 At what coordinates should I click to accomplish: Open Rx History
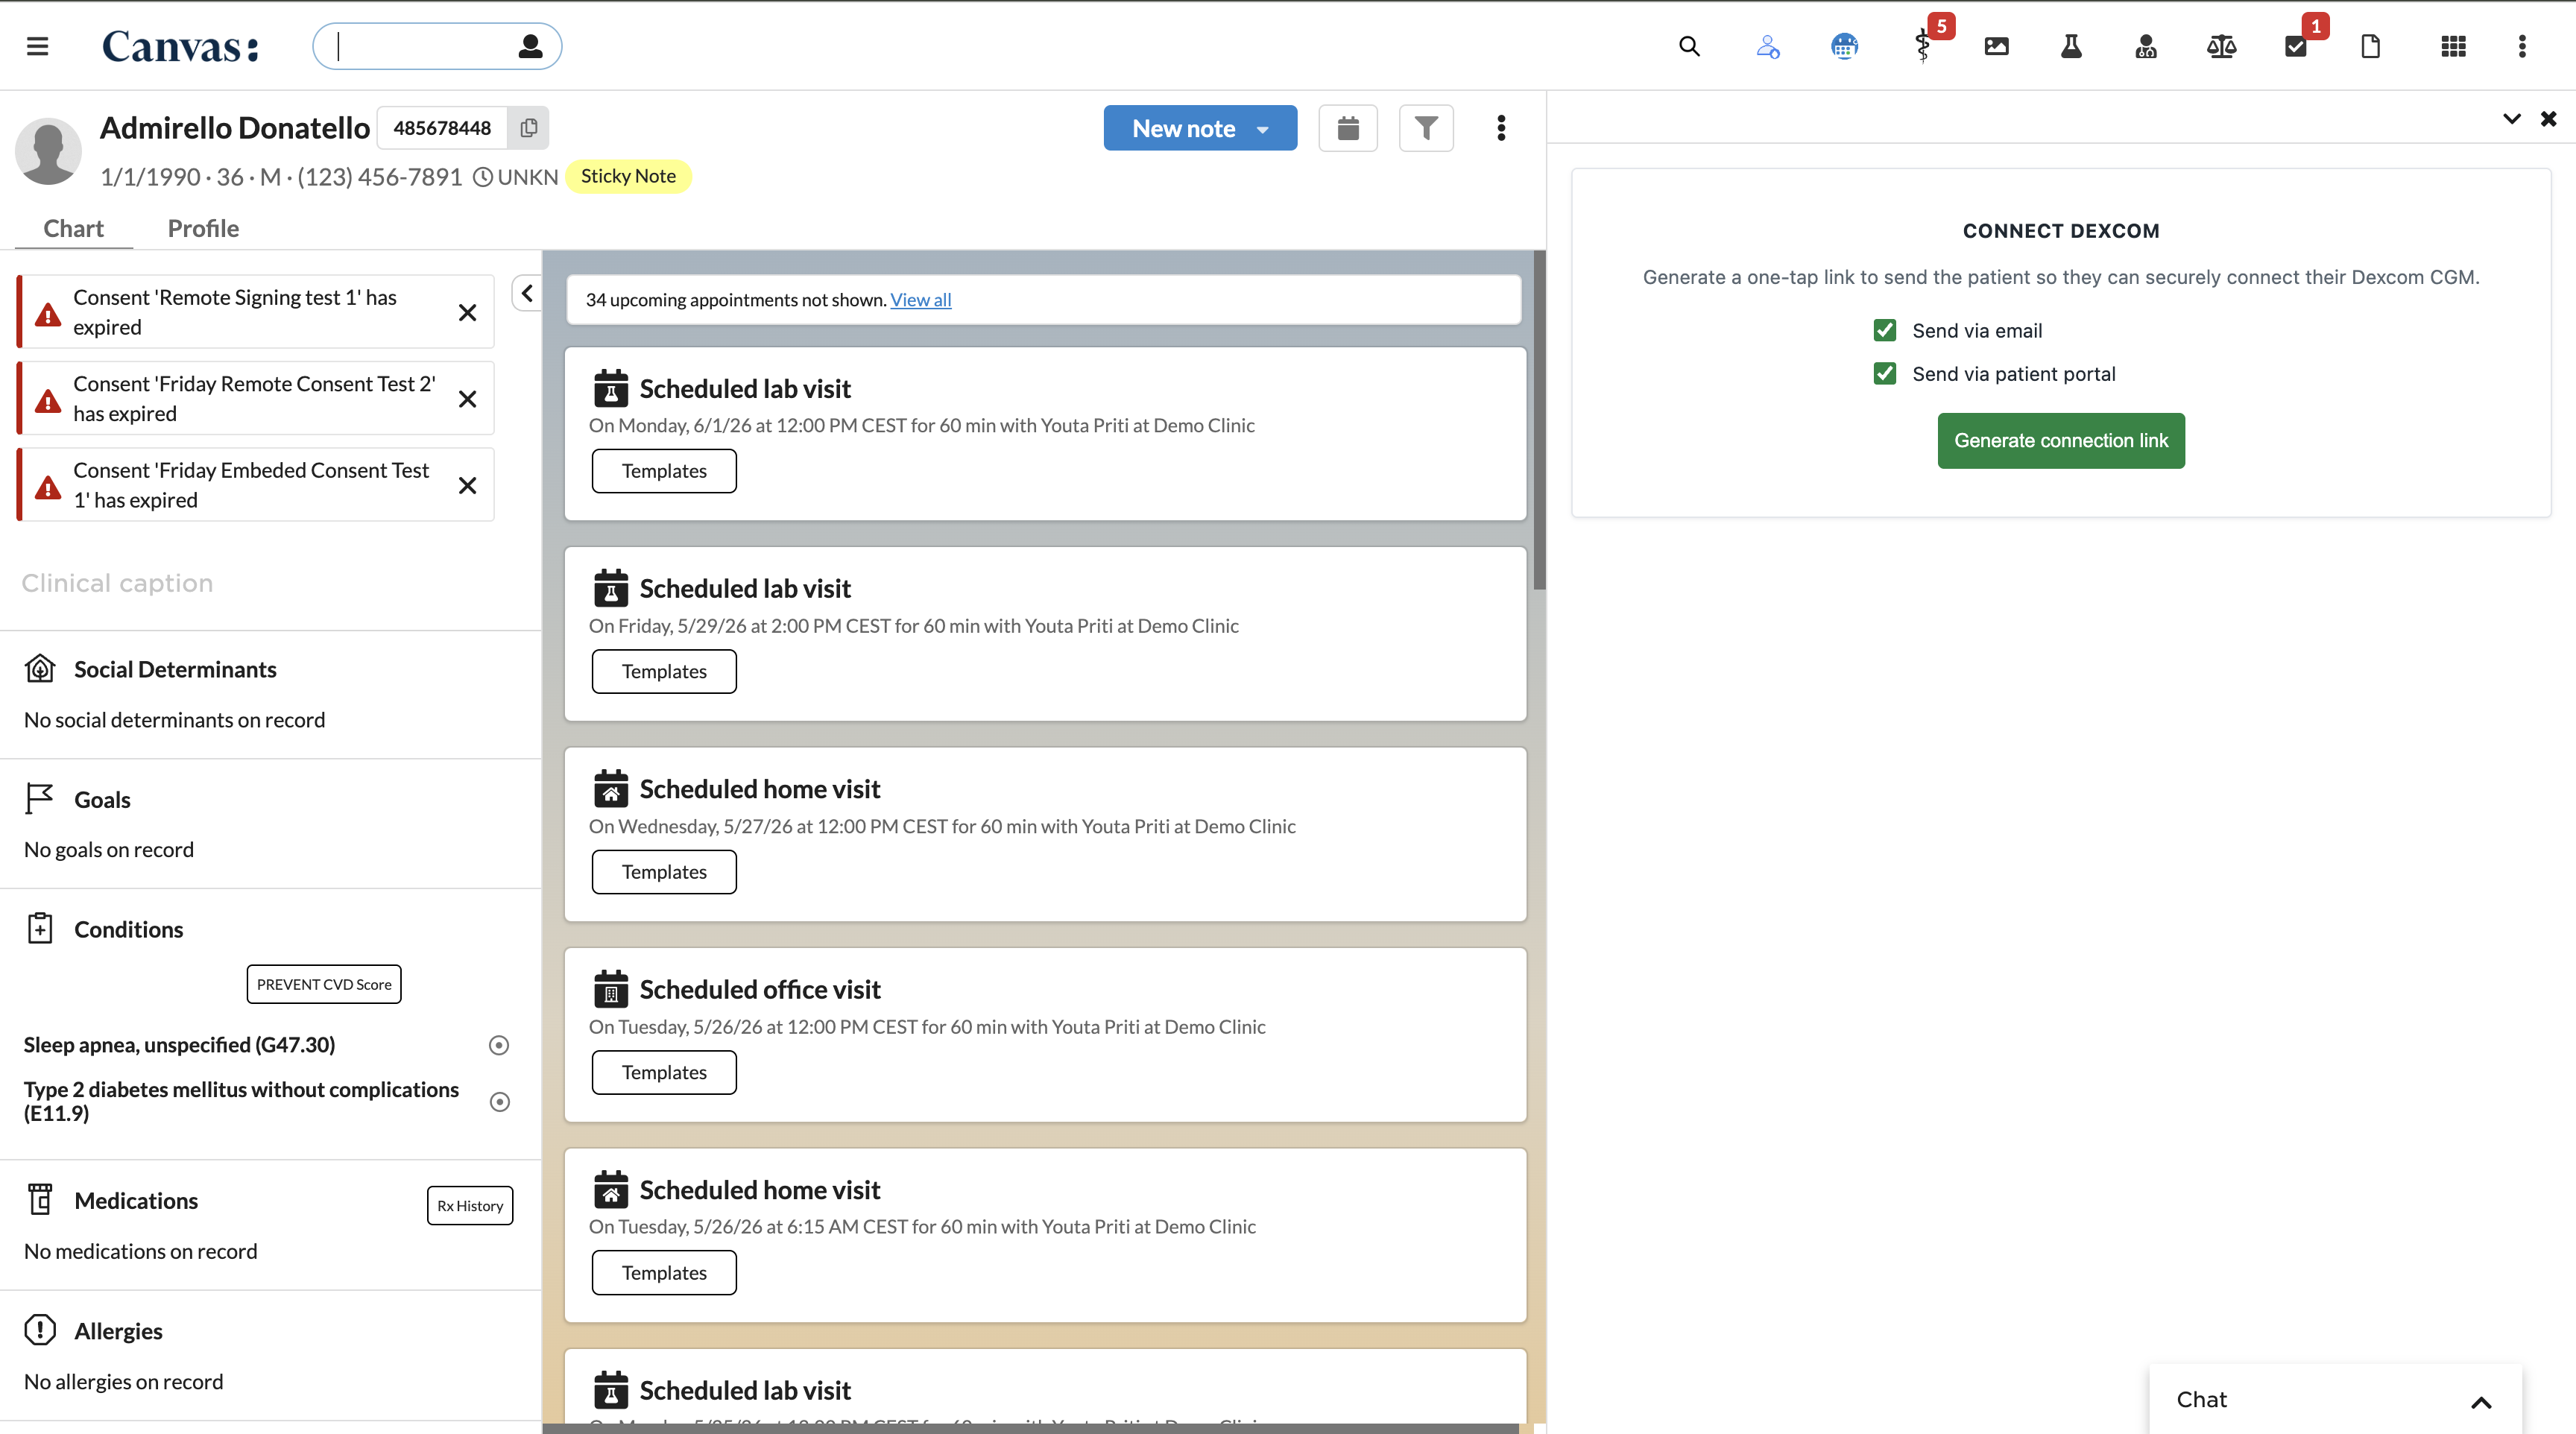coord(470,1205)
